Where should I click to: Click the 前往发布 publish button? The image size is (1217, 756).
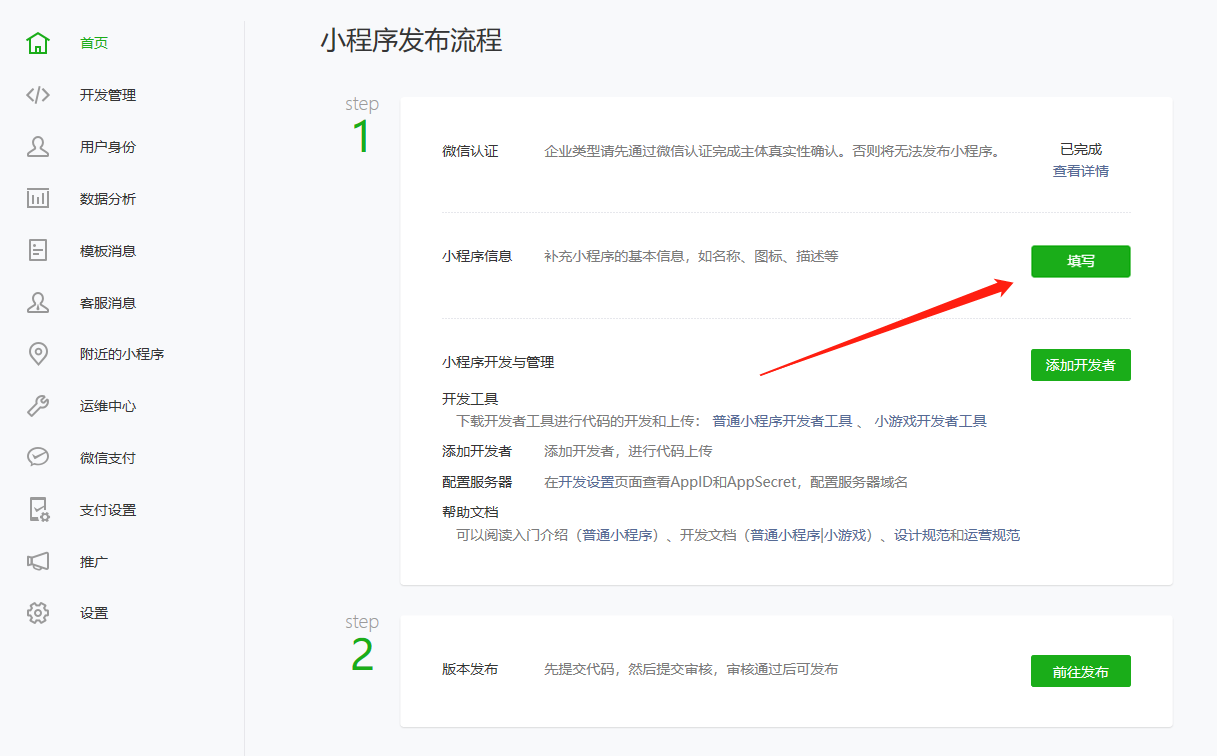(1080, 671)
